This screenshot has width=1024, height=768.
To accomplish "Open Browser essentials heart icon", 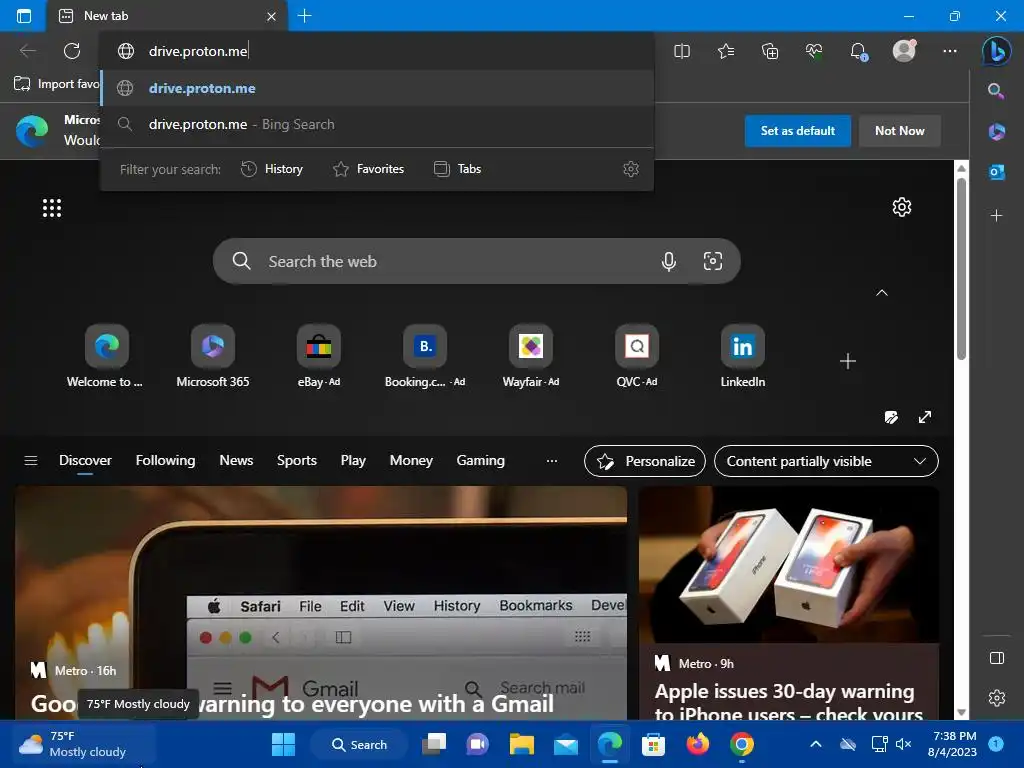I will (x=814, y=51).
